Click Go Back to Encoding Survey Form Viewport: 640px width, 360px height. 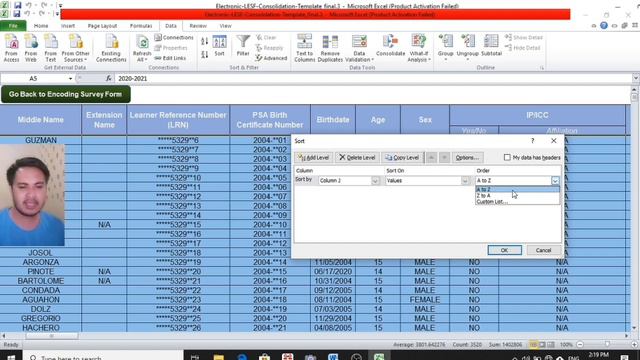65,94
